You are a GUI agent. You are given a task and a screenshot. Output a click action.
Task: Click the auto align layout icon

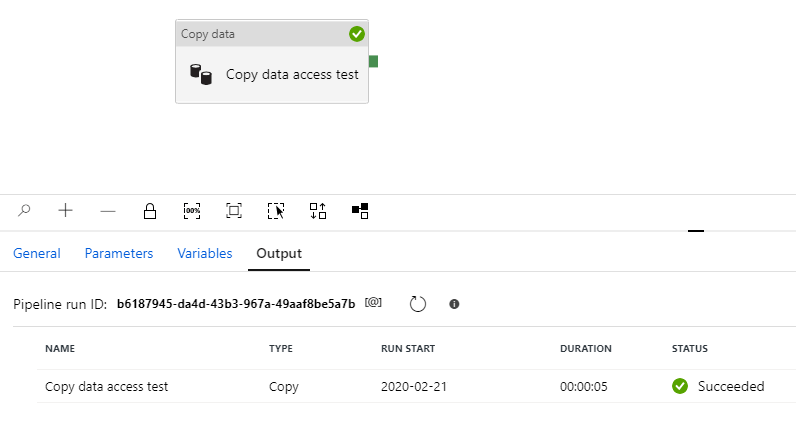[x=318, y=211]
